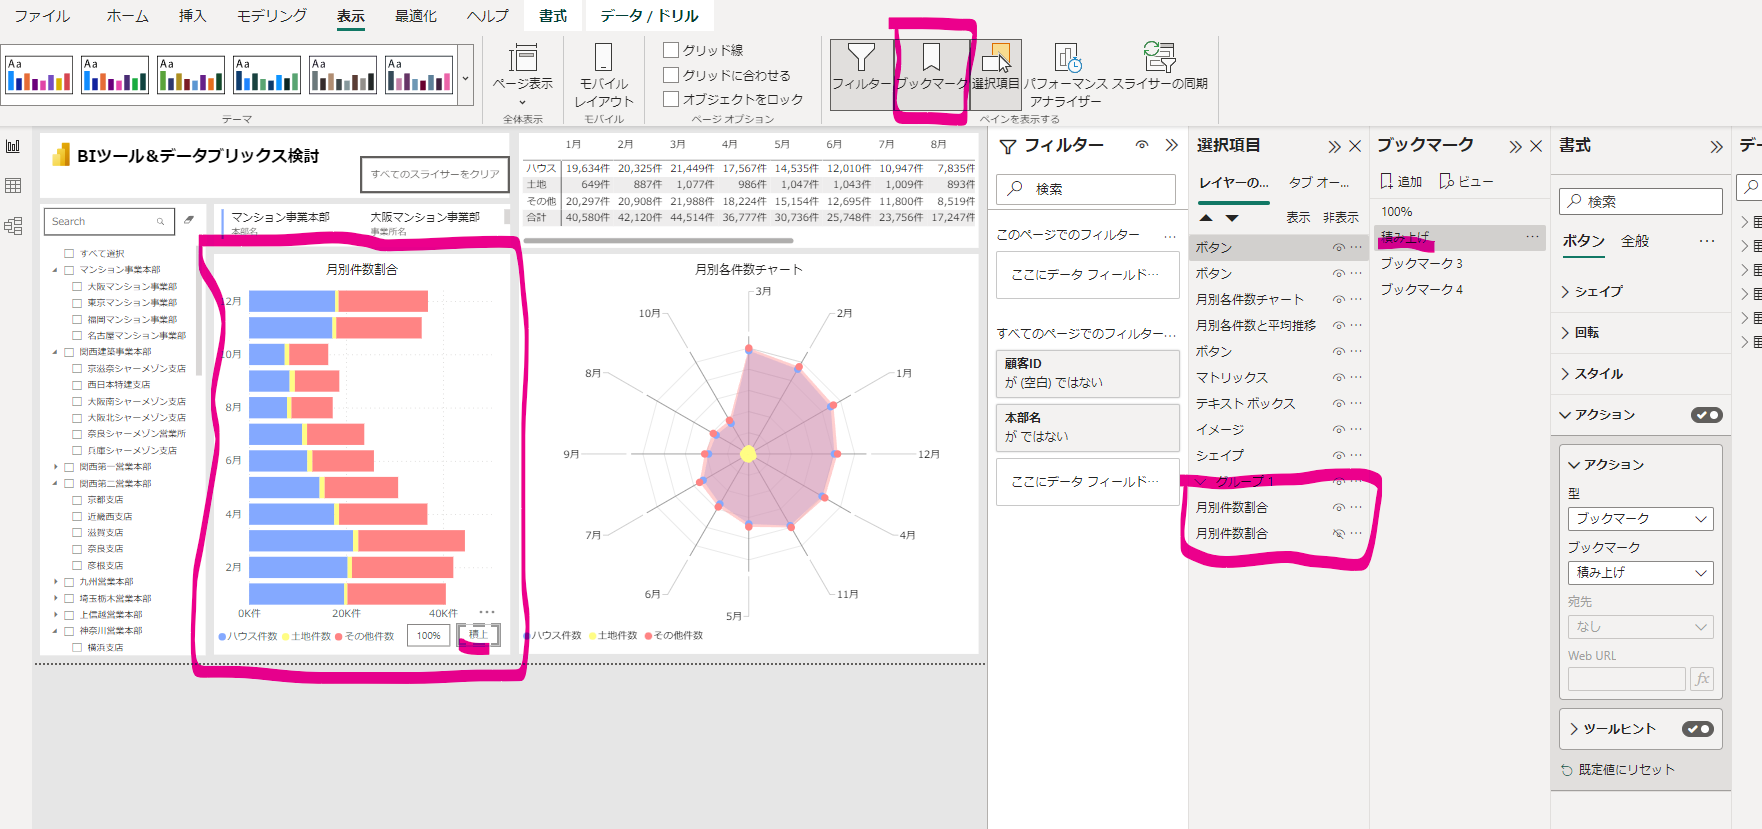The image size is (1762, 829).
Task: Collapse the Bookmark pane with double chevron
Action: [1515, 147]
